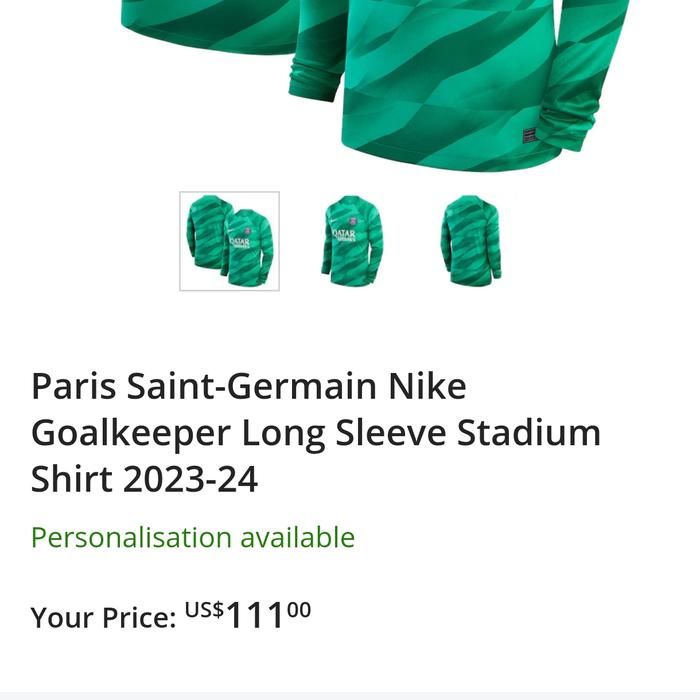This screenshot has width=700, height=700.
Task: Click the 'Goalkeeper Long Sleeve Stadium' title line
Action: click(x=316, y=432)
